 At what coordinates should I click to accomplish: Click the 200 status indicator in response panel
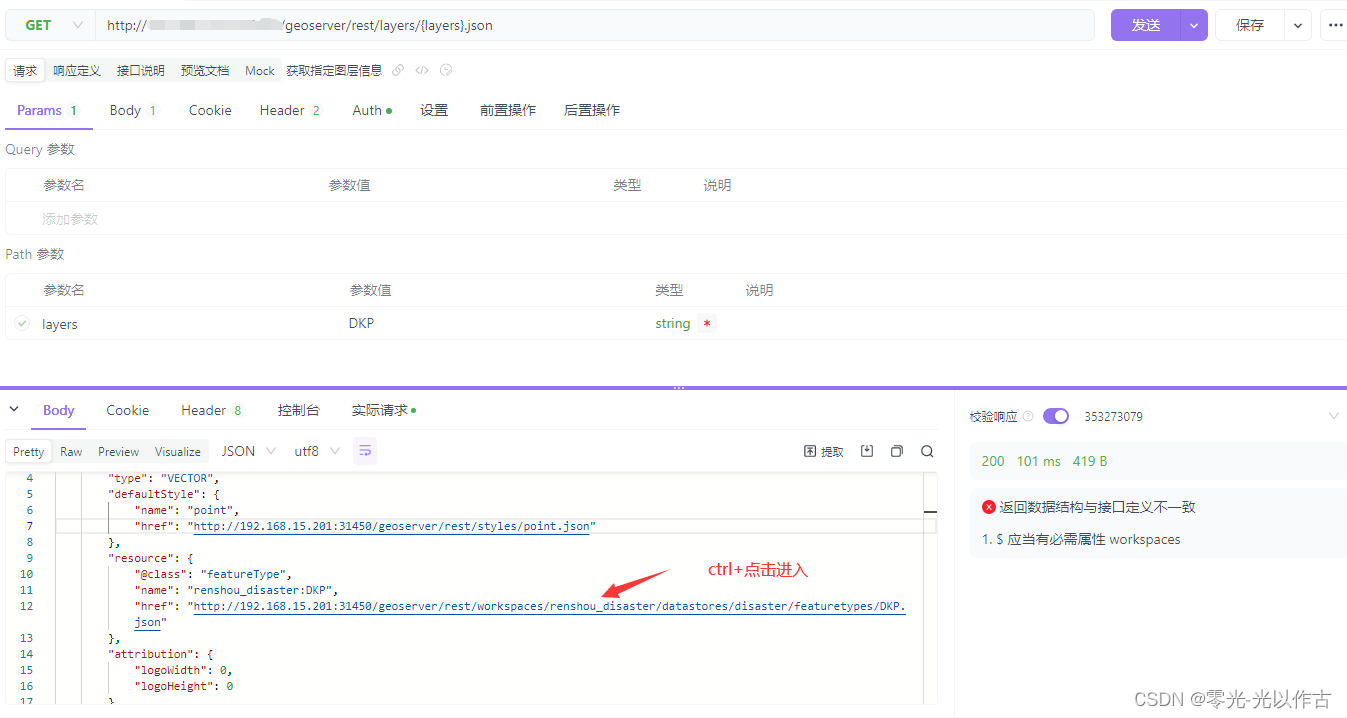click(x=993, y=461)
